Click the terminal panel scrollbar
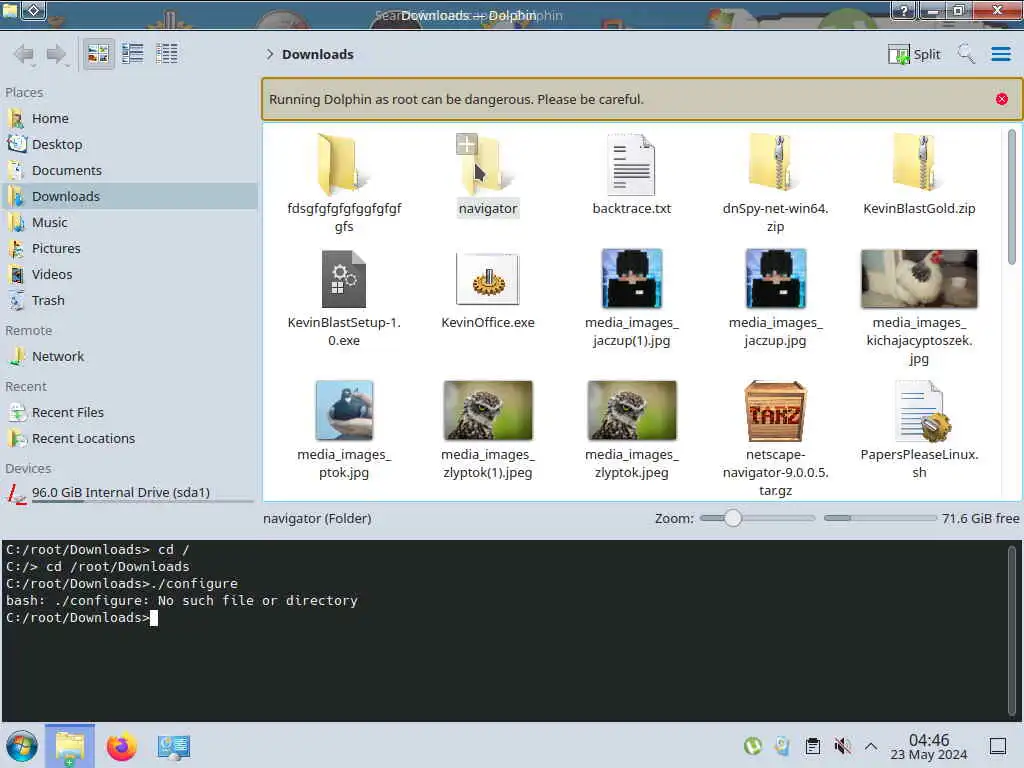 click(1012, 630)
